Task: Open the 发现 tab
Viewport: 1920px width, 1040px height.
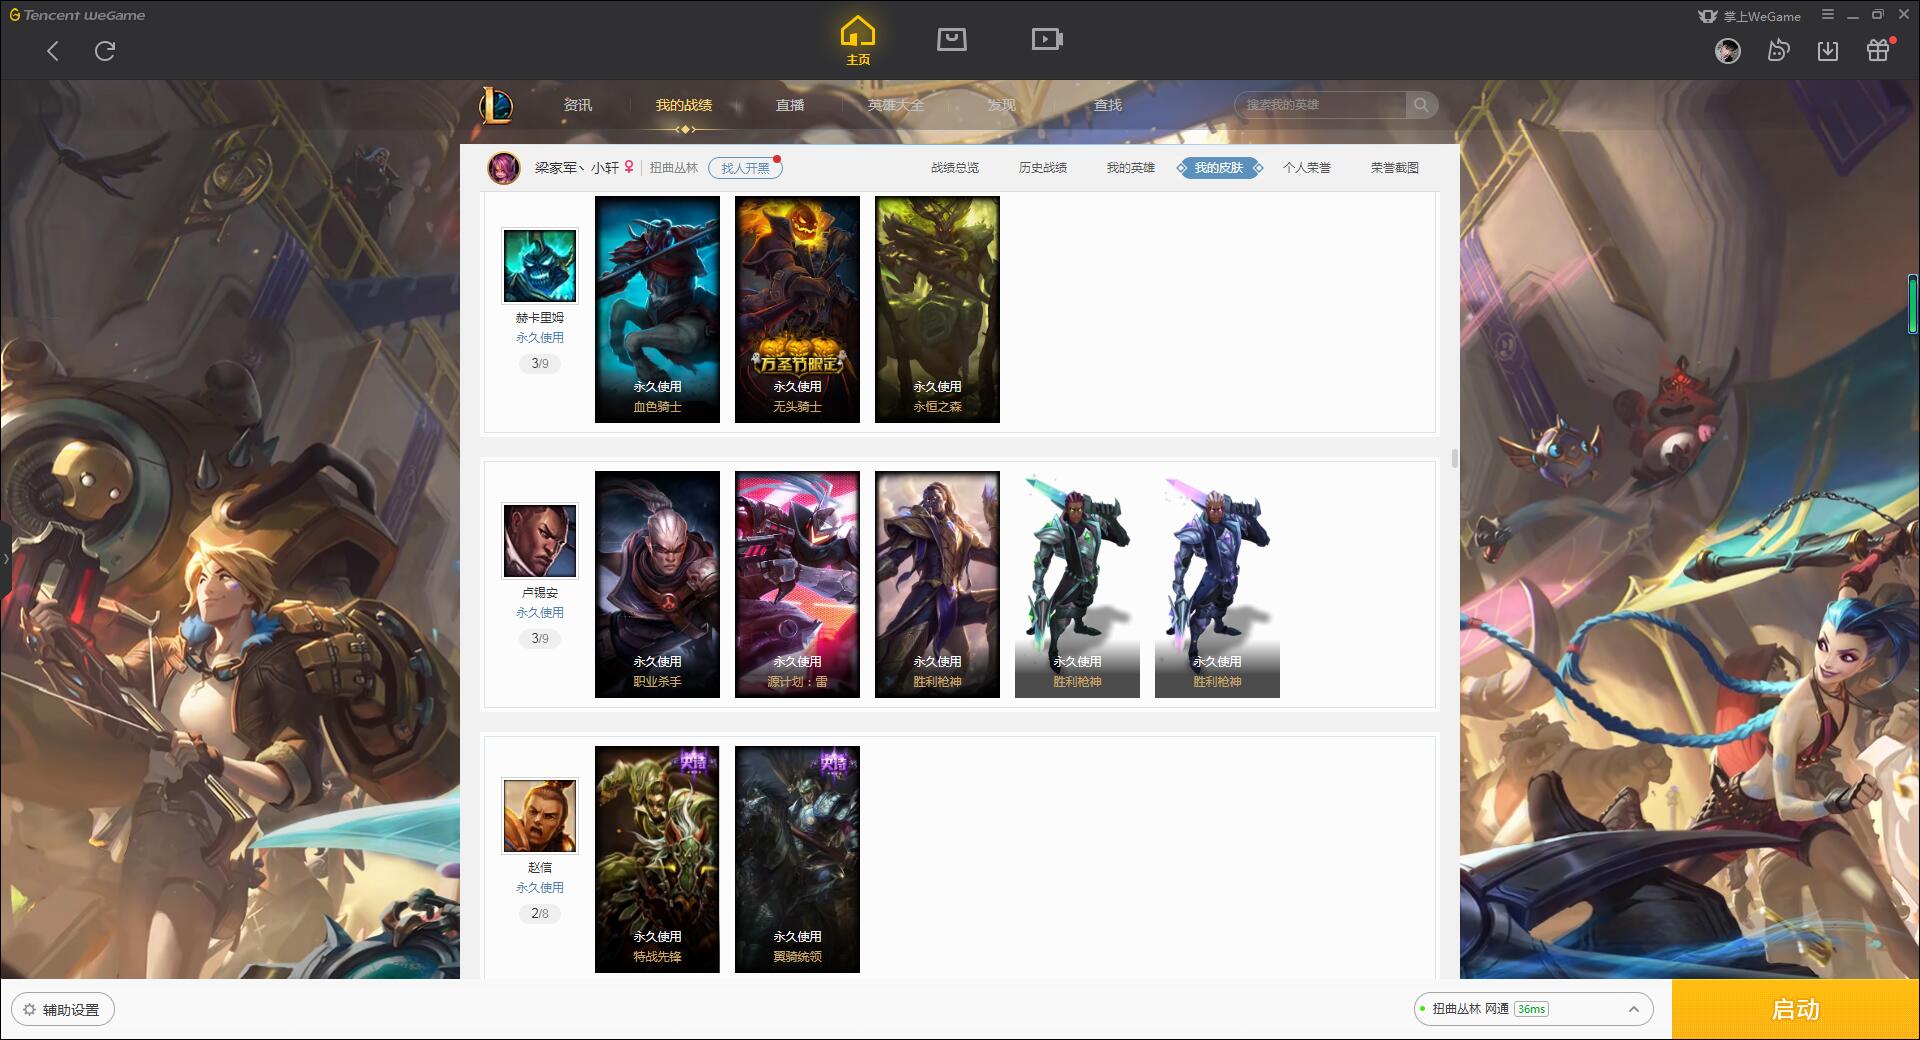Action: 1001,105
